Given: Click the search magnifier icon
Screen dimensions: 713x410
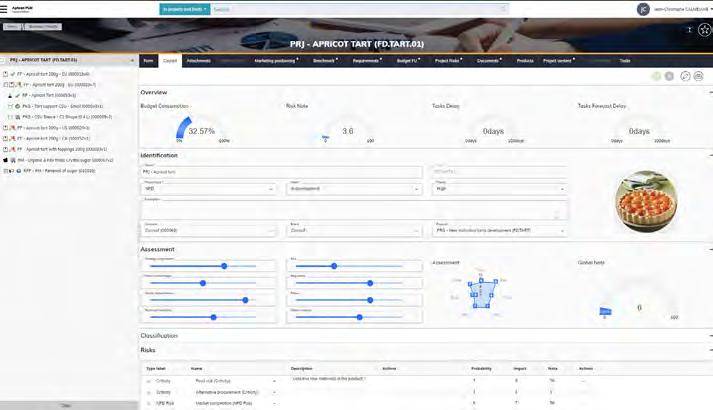Looking at the screenshot, I should pos(503,9).
